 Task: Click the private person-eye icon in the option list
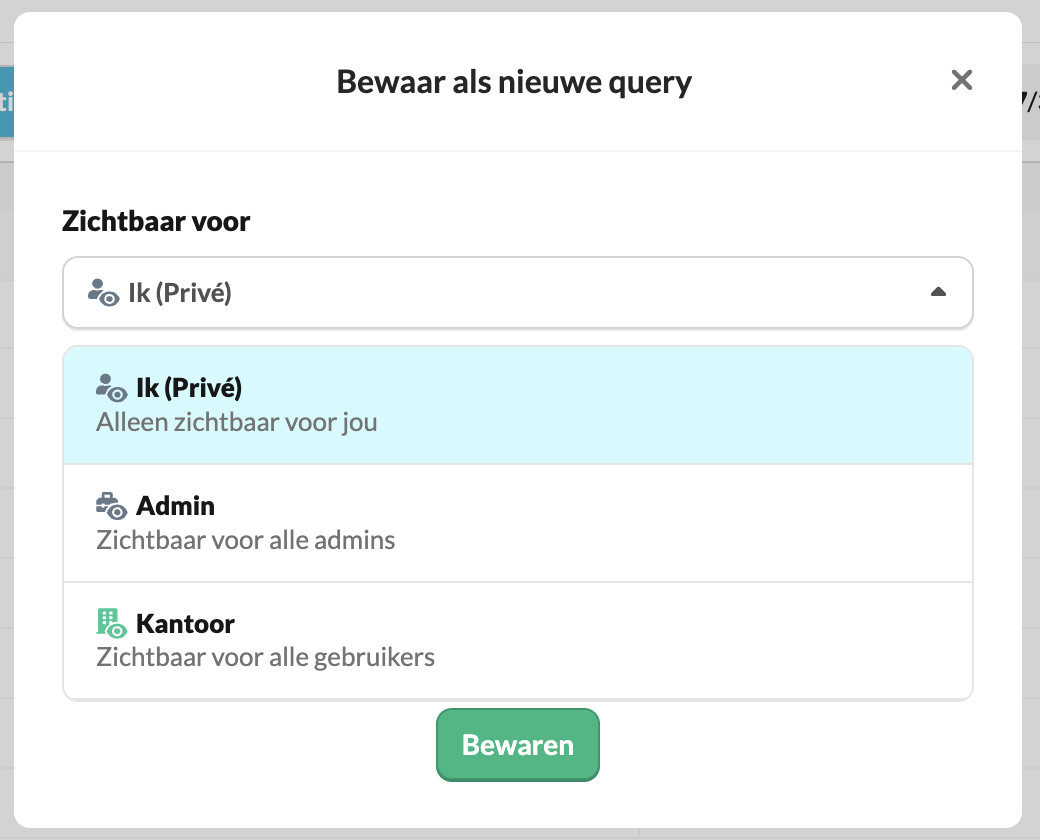click(x=111, y=388)
